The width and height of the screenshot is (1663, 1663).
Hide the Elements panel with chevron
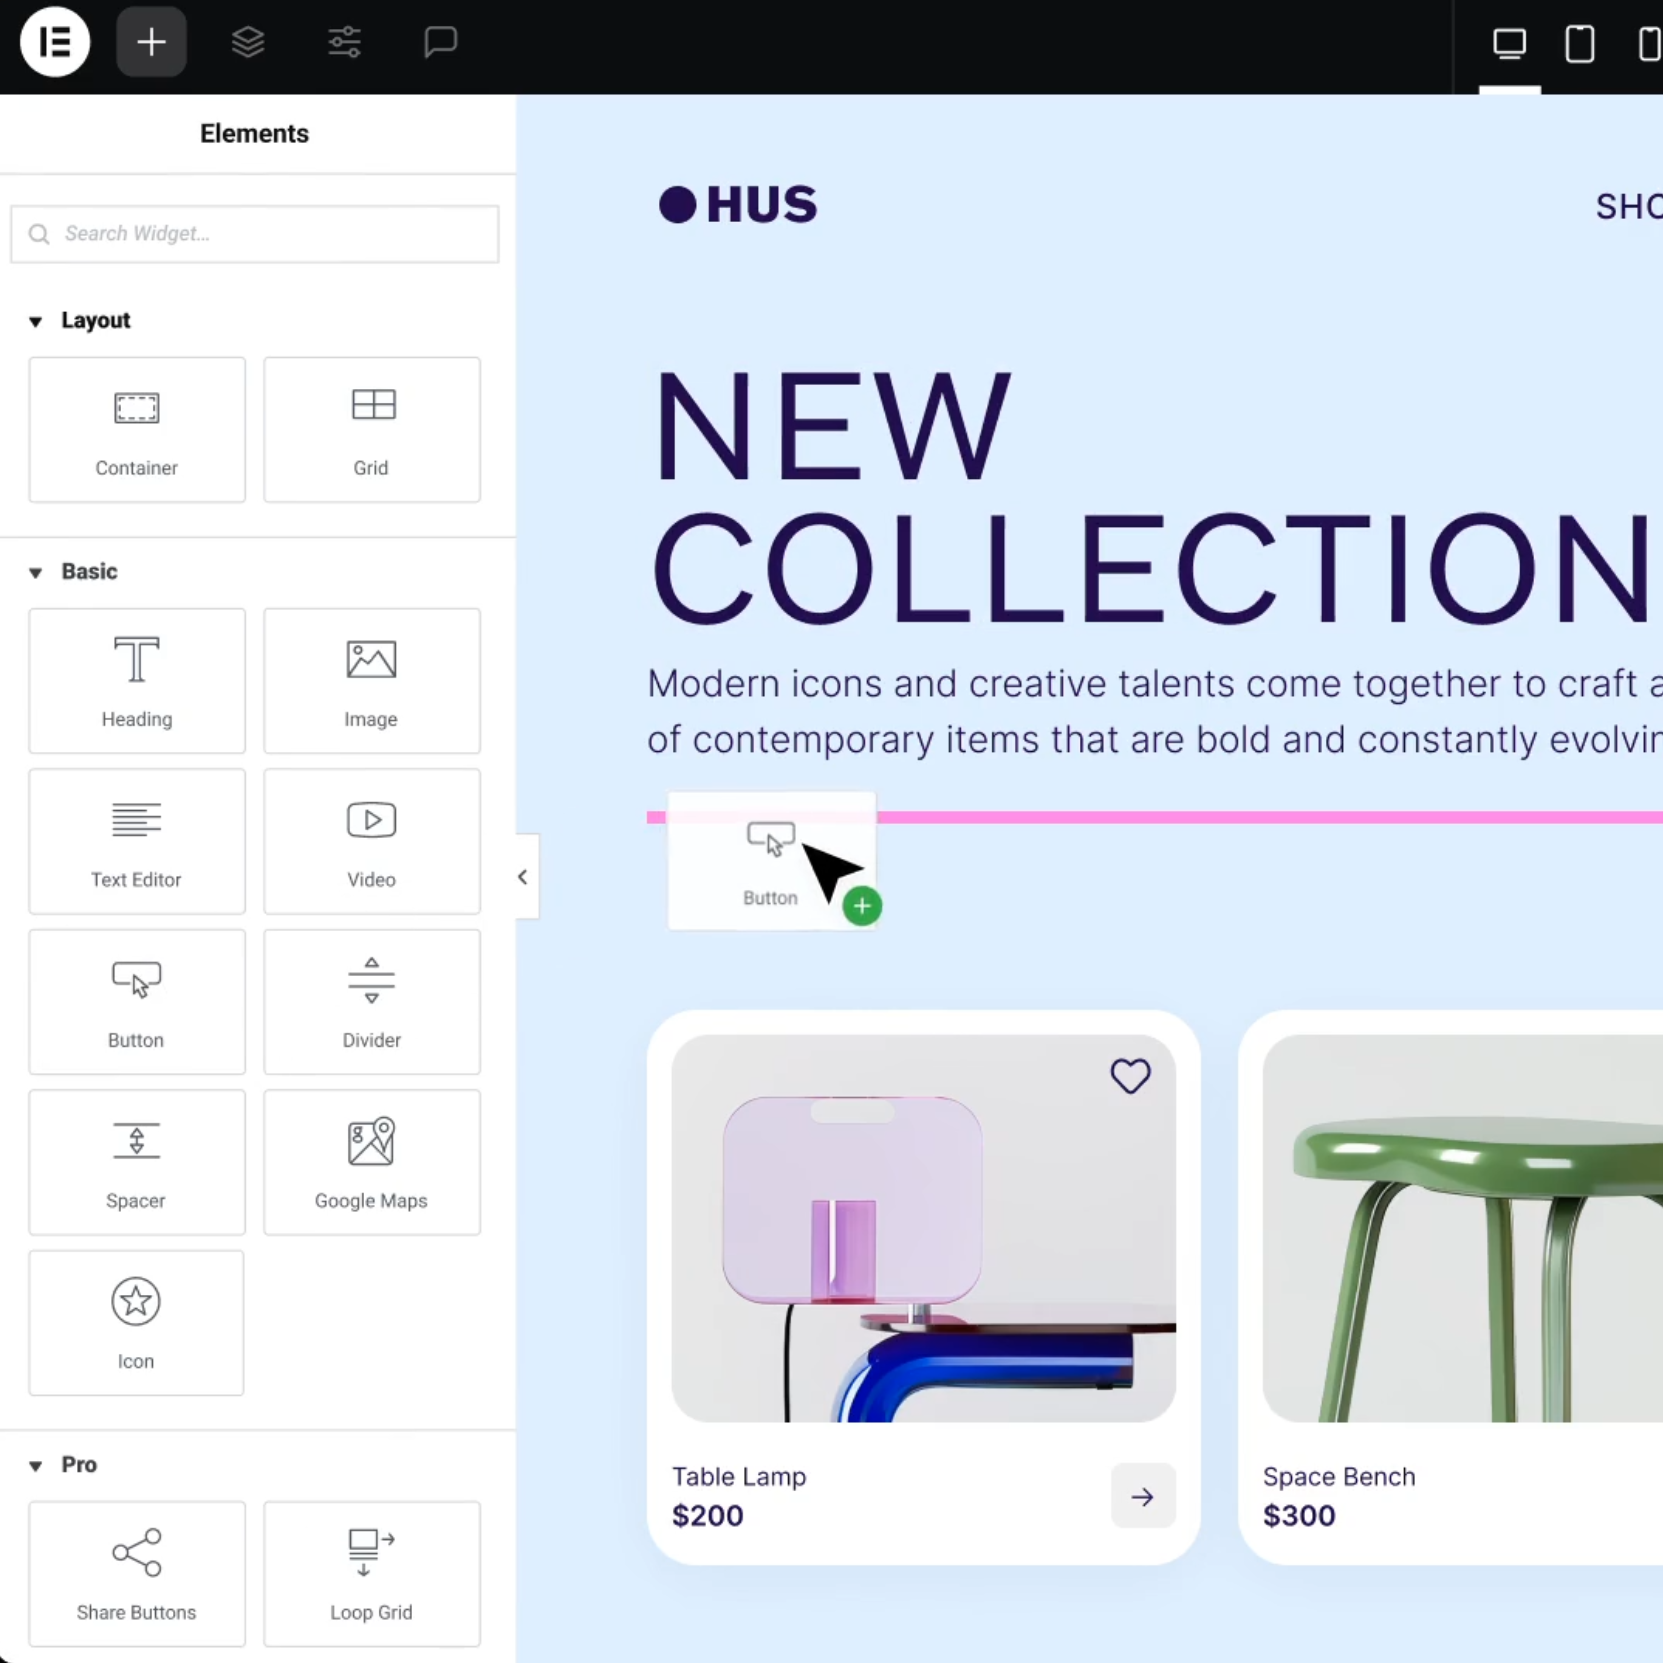pyautogui.click(x=523, y=877)
